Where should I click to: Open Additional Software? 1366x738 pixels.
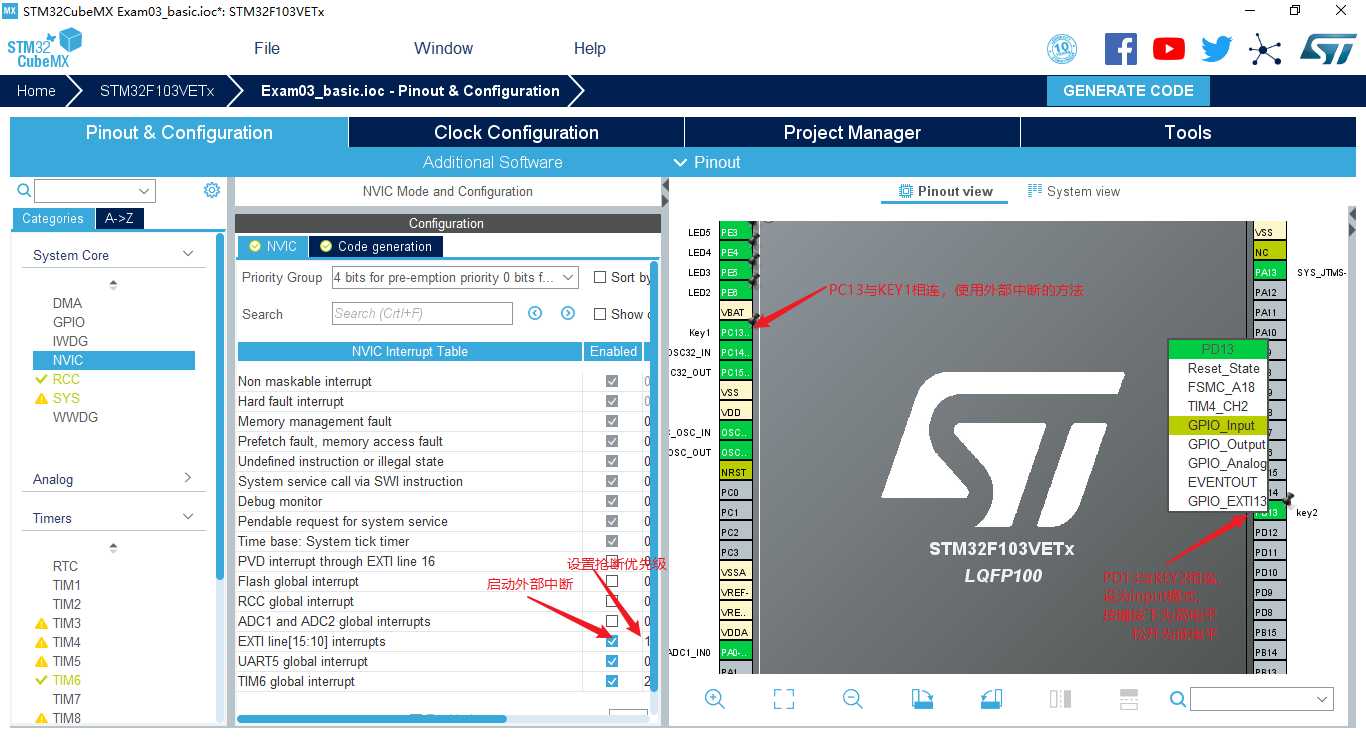pos(492,162)
